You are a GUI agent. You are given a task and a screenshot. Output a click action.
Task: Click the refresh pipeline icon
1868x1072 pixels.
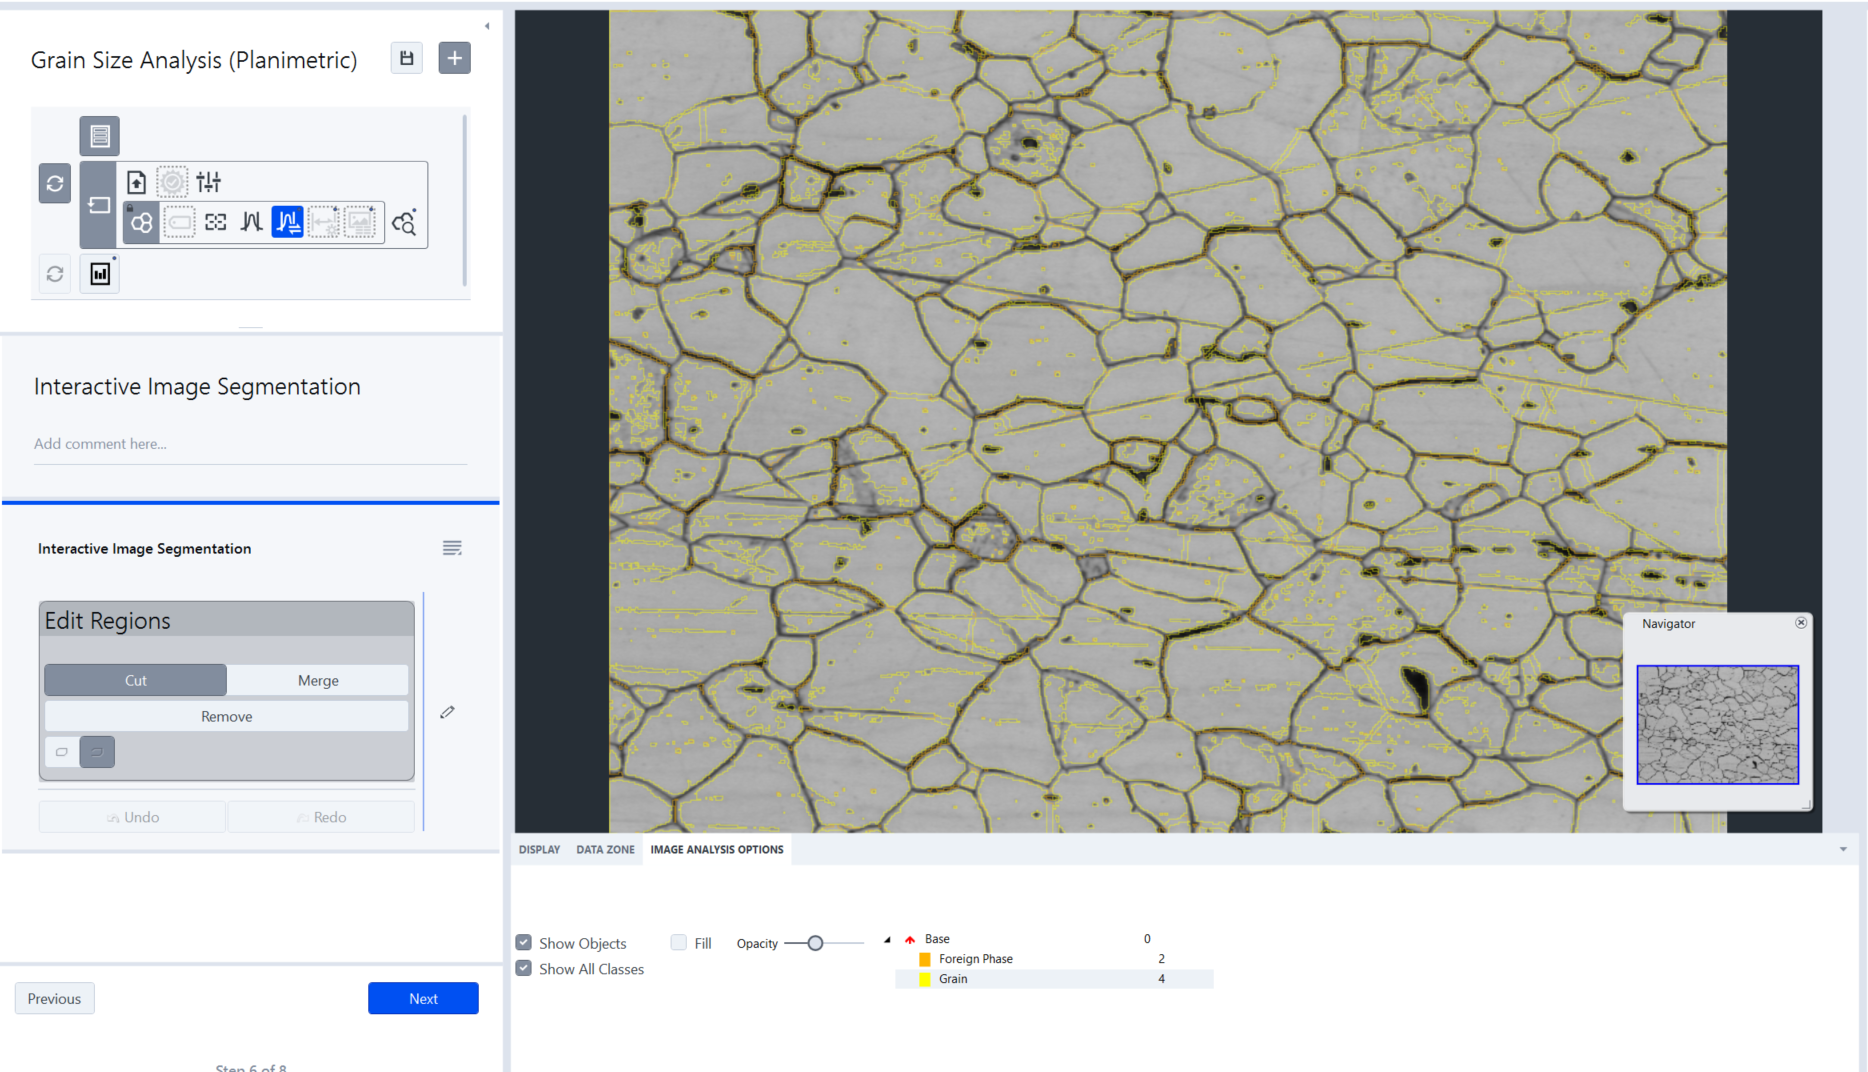point(54,184)
